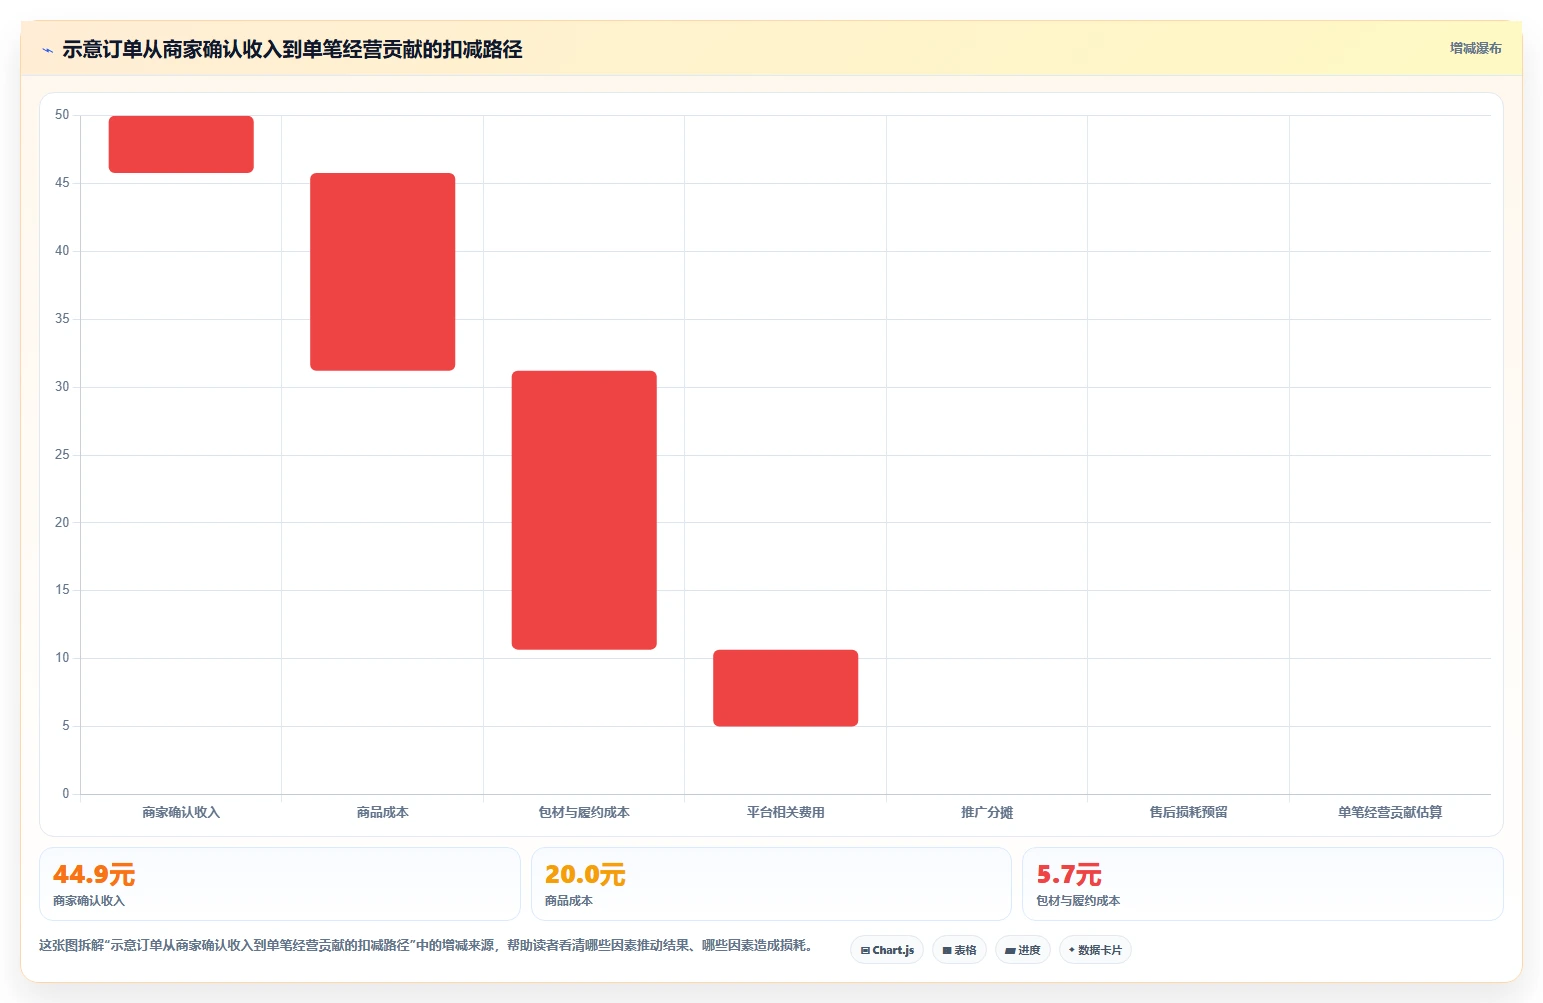Click the 商品成本 caption under 20.0元

(x=569, y=901)
